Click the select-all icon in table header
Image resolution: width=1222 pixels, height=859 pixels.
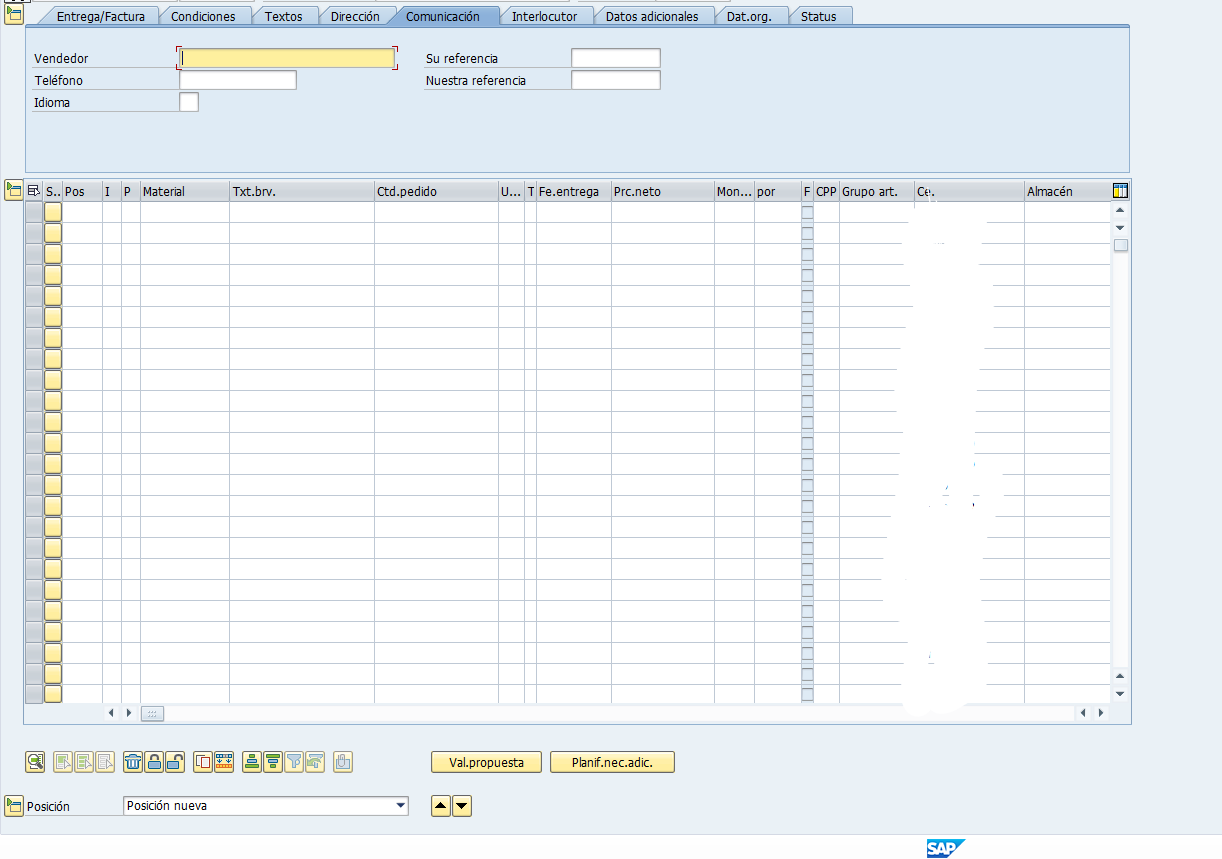coord(34,191)
